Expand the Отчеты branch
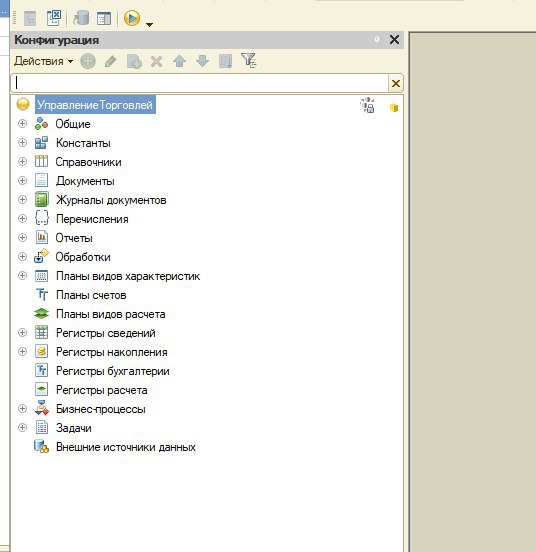The height and width of the screenshot is (552, 536). point(22,238)
